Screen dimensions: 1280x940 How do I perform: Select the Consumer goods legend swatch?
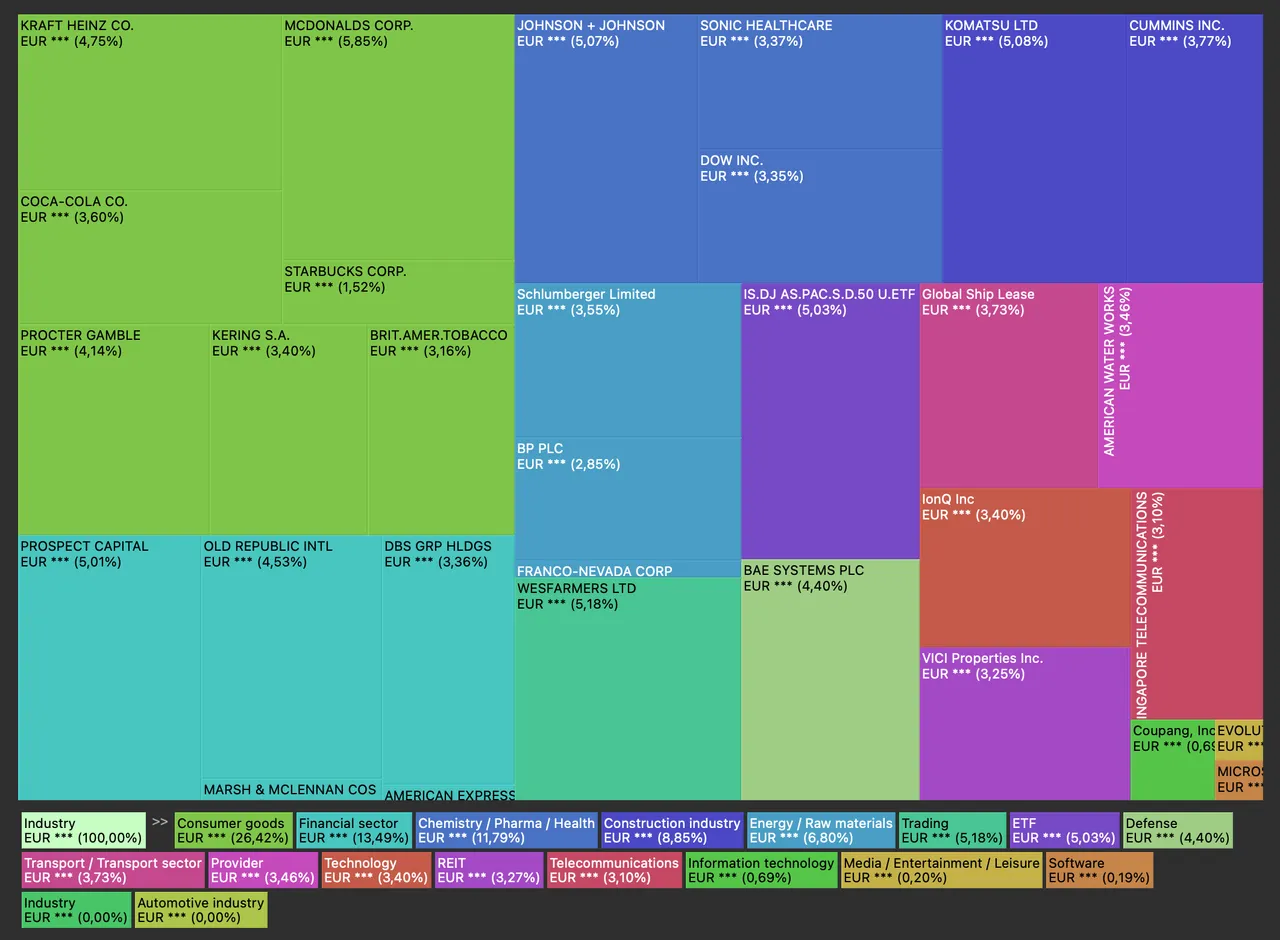pyautogui.click(x=233, y=830)
